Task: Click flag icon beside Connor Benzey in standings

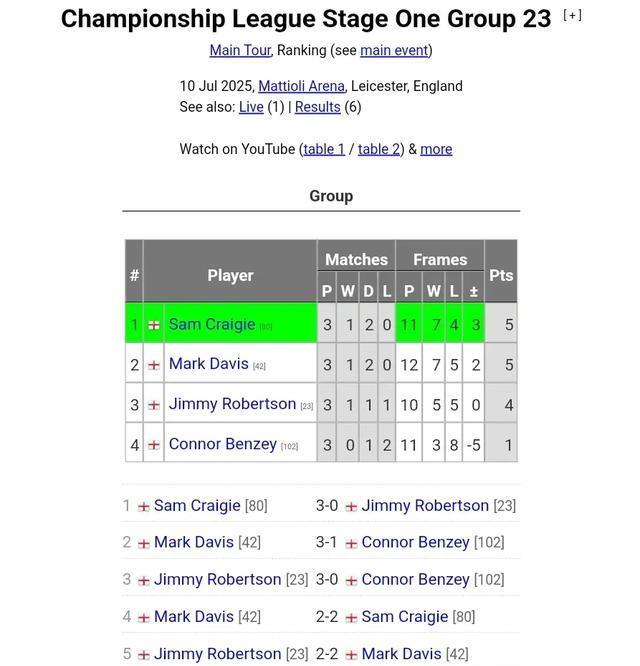Action: (154, 445)
